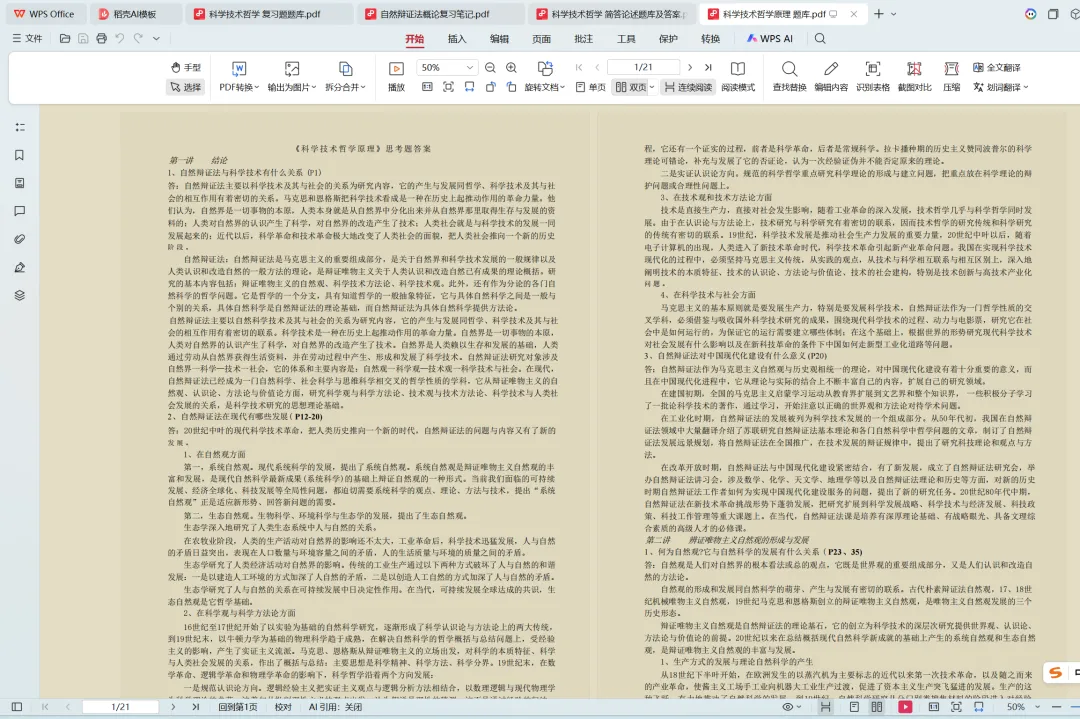Image resolution: width=1080 pixels, height=719 pixels.
Task: Open the 批注 ribbon tab
Action: click(583, 39)
